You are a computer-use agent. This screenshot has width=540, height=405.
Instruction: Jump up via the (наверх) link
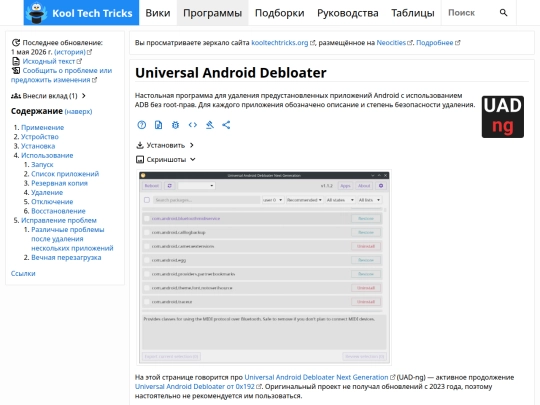point(78,112)
